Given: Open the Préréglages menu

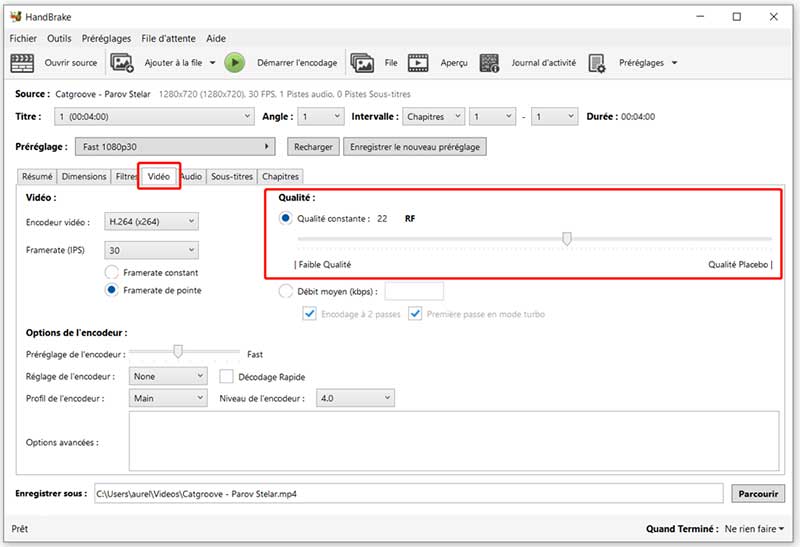Looking at the screenshot, I should point(106,38).
